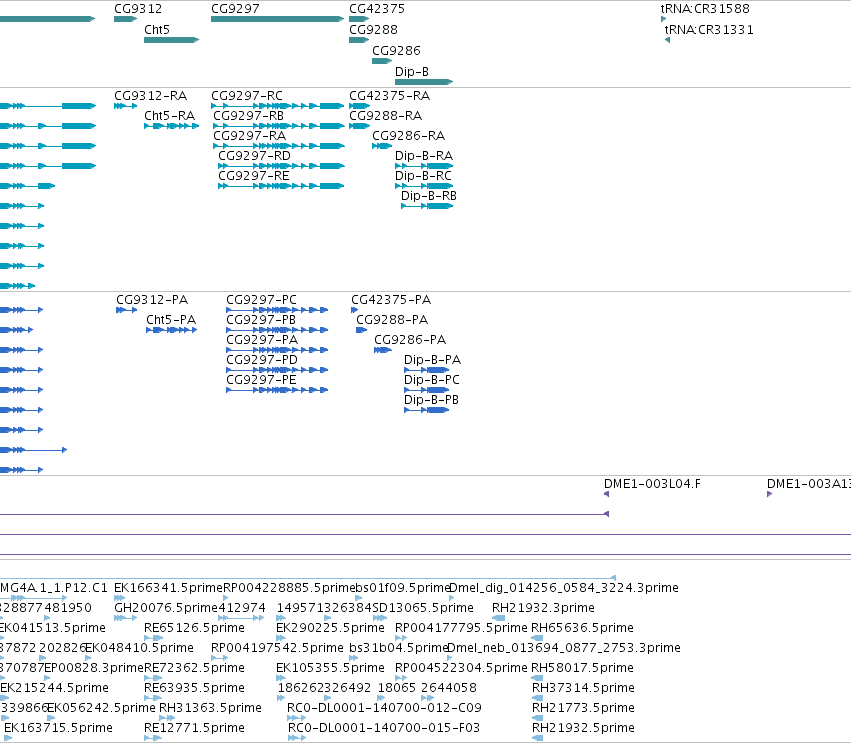Click the tRNA:CR31588 label
The height and width of the screenshot is (743, 851).
705,9
